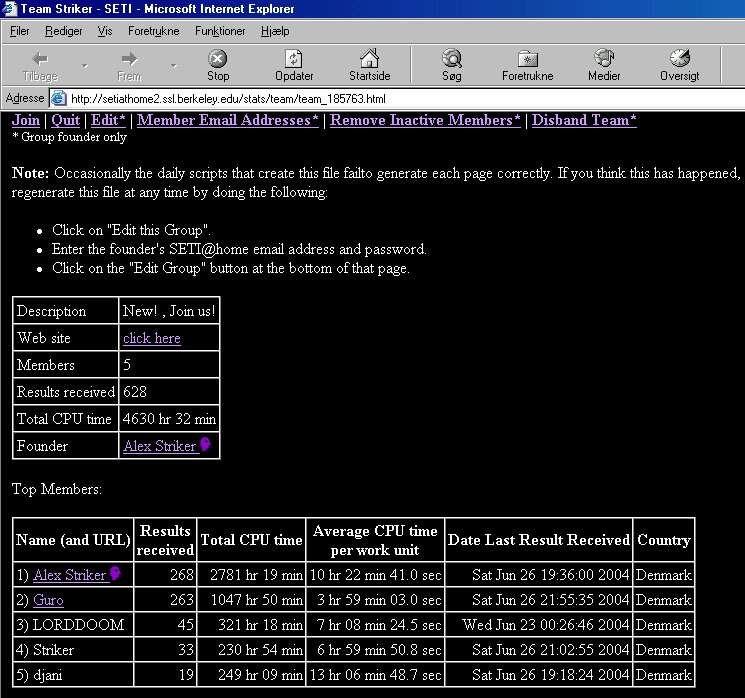Open the Funktioner menu
The image size is (745, 698).
click(x=220, y=31)
